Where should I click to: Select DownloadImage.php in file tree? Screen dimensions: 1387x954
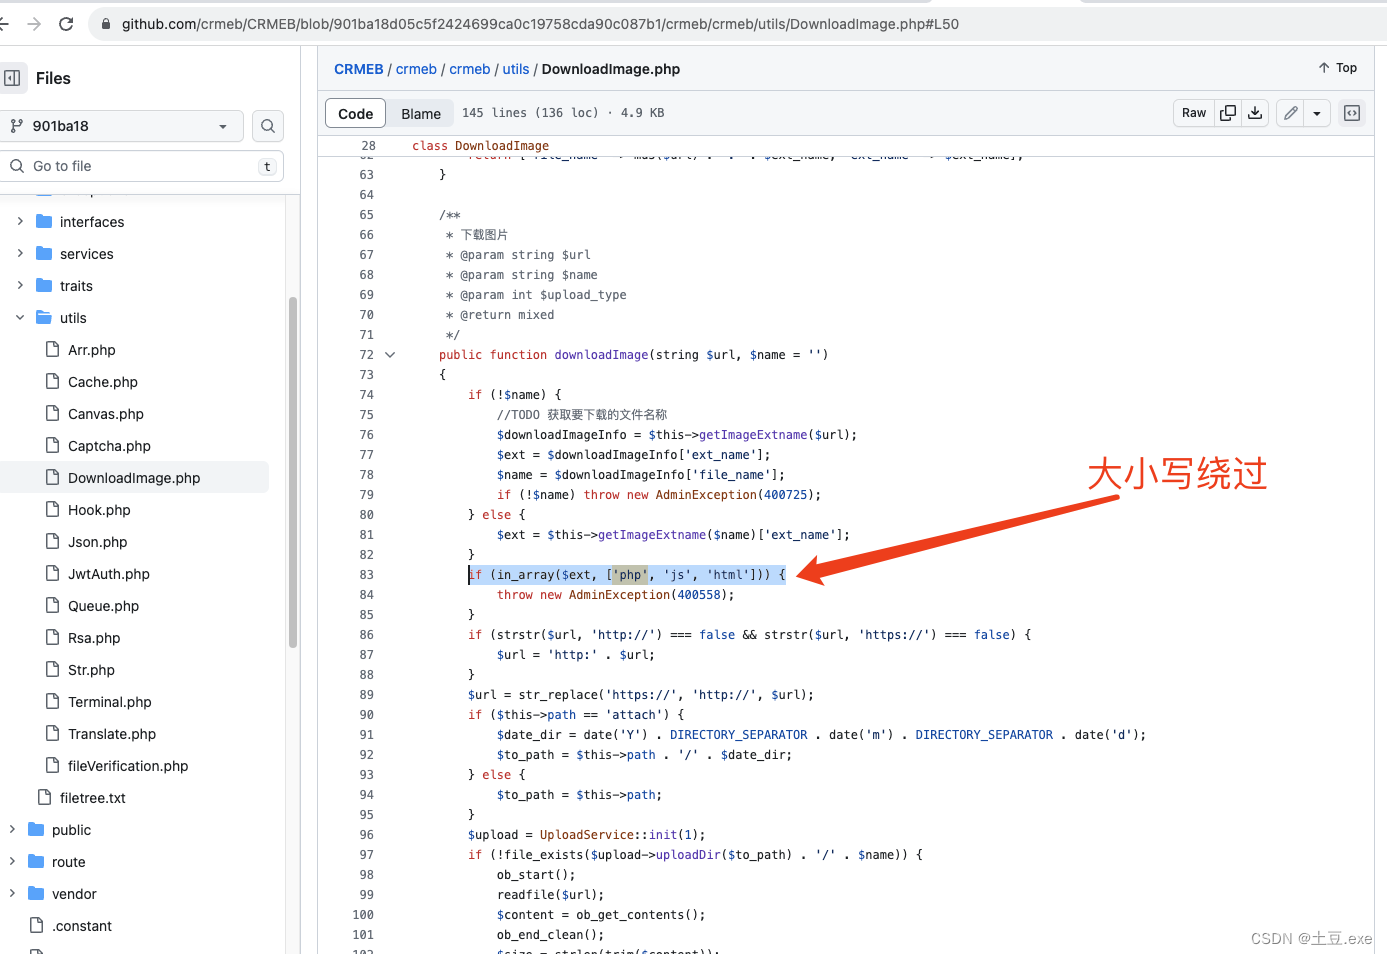(x=134, y=478)
